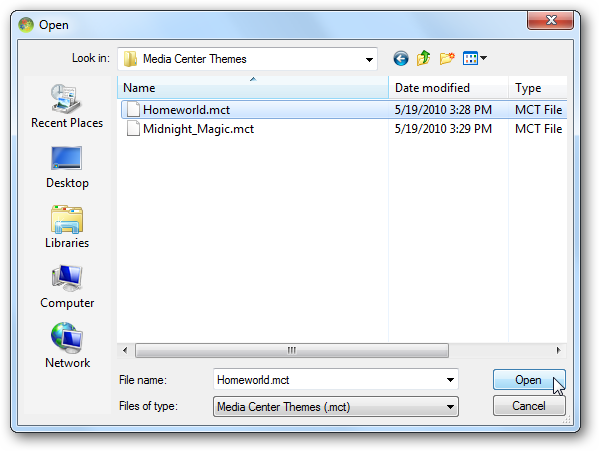Sort files by Date modified column
The height and width of the screenshot is (451, 599).
[x=448, y=88]
